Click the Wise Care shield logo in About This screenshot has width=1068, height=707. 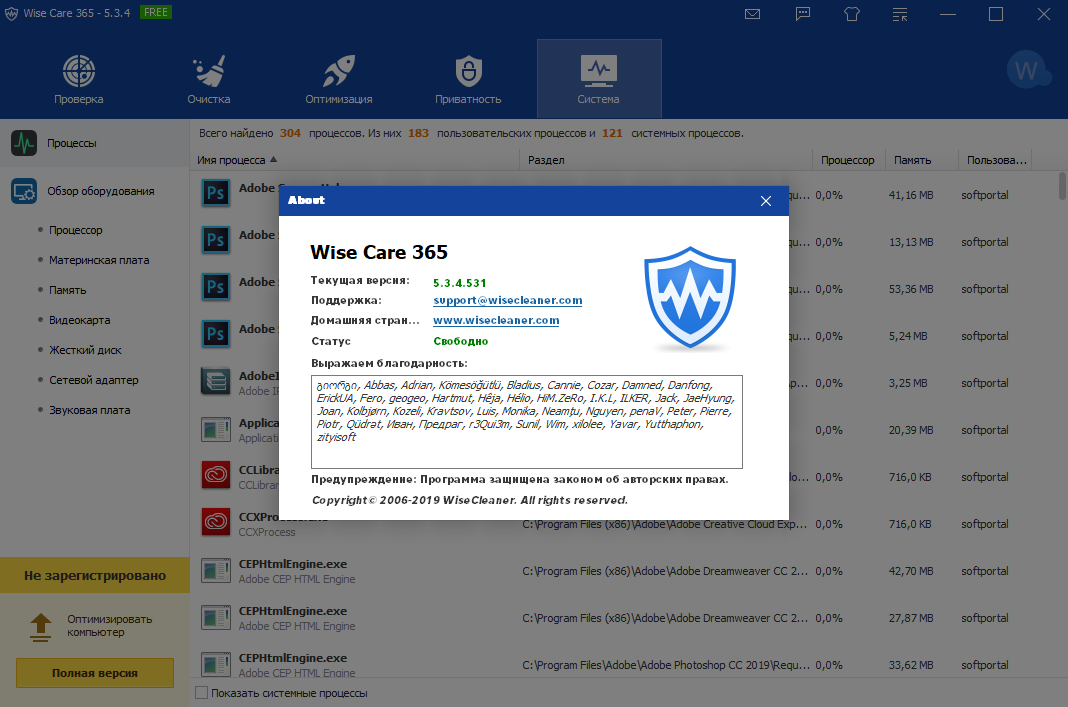[690, 298]
